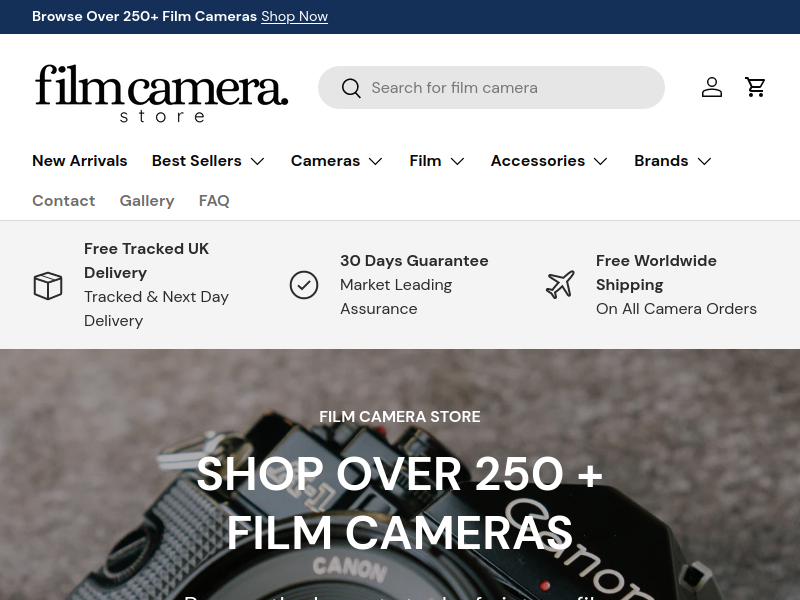Open the FAQ page link
This screenshot has height=600, width=800.
[214, 201]
